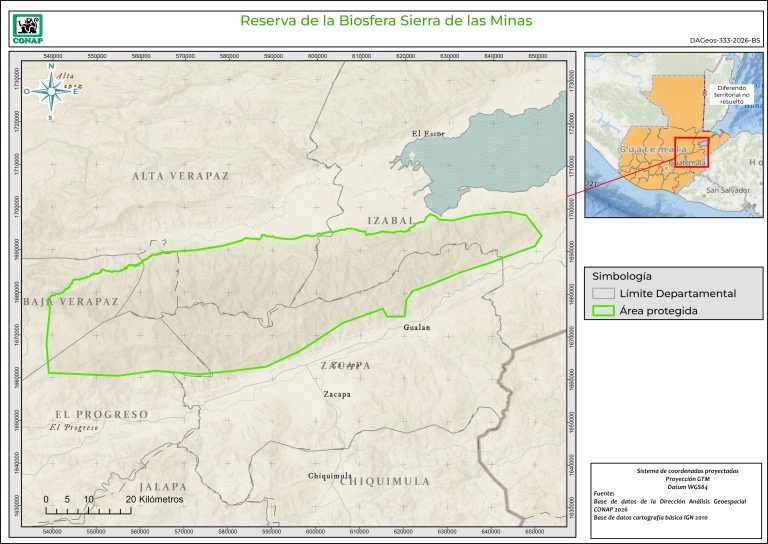Click the green Área protegida legend symbol

coord(602,311)
